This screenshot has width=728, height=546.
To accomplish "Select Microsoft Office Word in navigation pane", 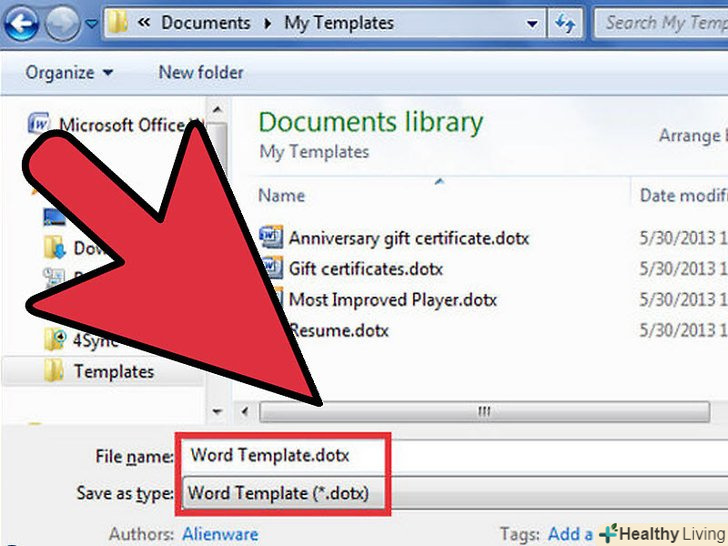I will pyautogui.click(x=116, y=124).
